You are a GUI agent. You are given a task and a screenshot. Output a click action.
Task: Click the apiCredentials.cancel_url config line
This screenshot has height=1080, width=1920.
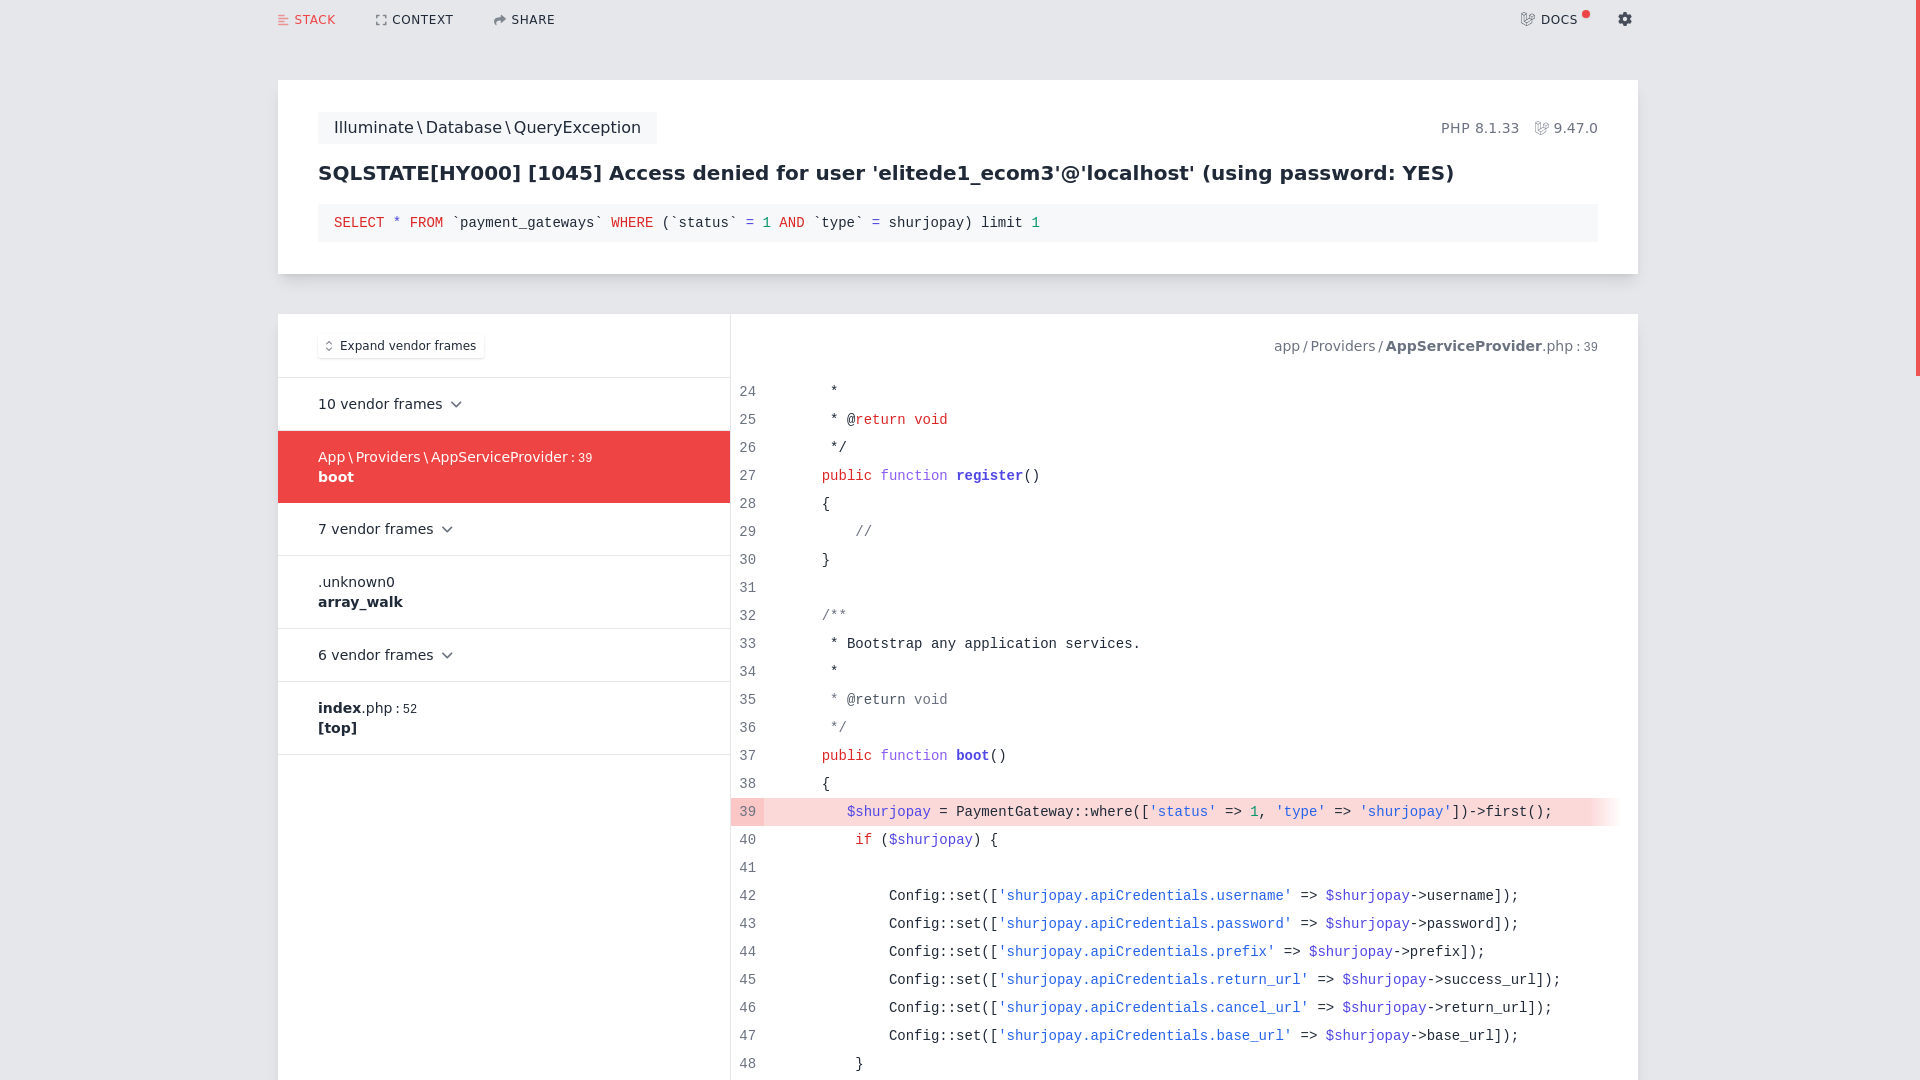pos(1220,1008)
